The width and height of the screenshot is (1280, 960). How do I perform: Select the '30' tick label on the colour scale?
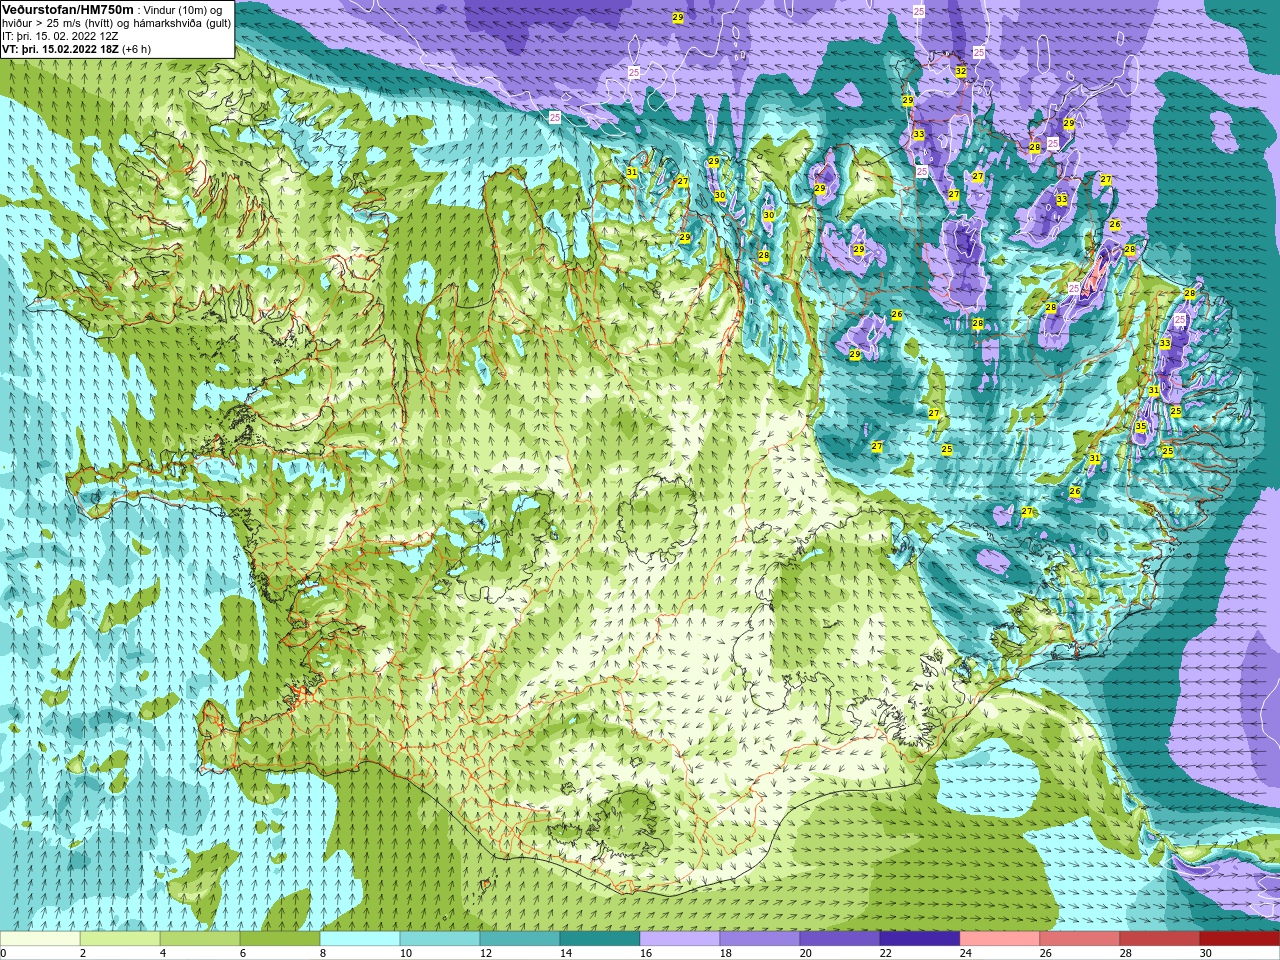point(1206,953)
